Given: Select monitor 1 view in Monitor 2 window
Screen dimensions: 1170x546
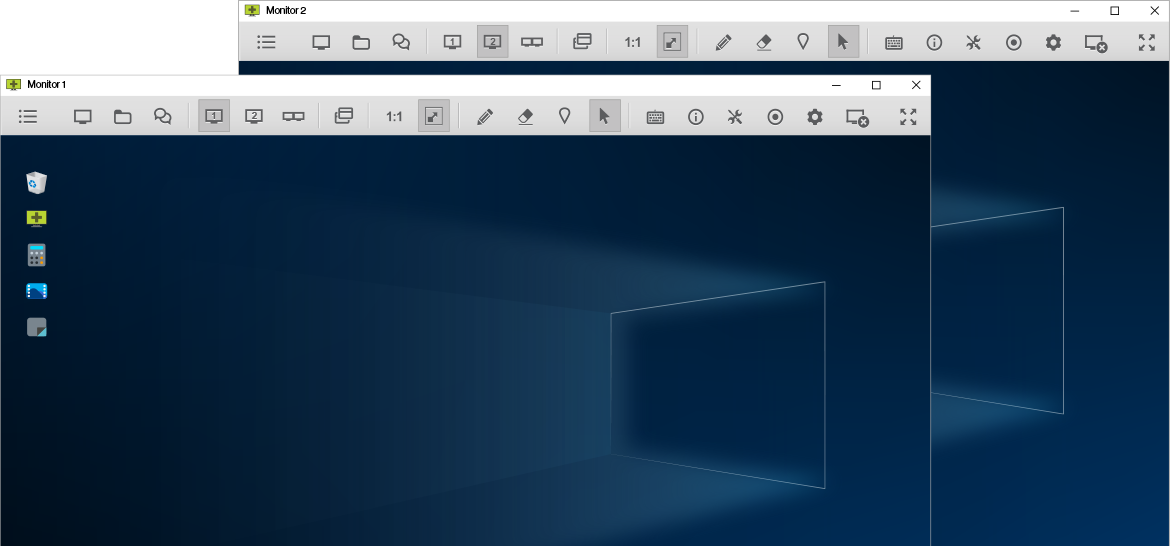Looking at the screenshot, I should tap(452, 43).
